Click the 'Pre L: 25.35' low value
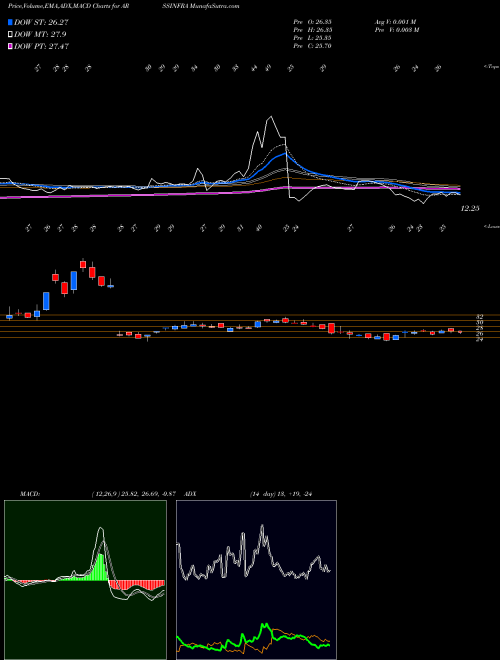 (x=313, y=38)
